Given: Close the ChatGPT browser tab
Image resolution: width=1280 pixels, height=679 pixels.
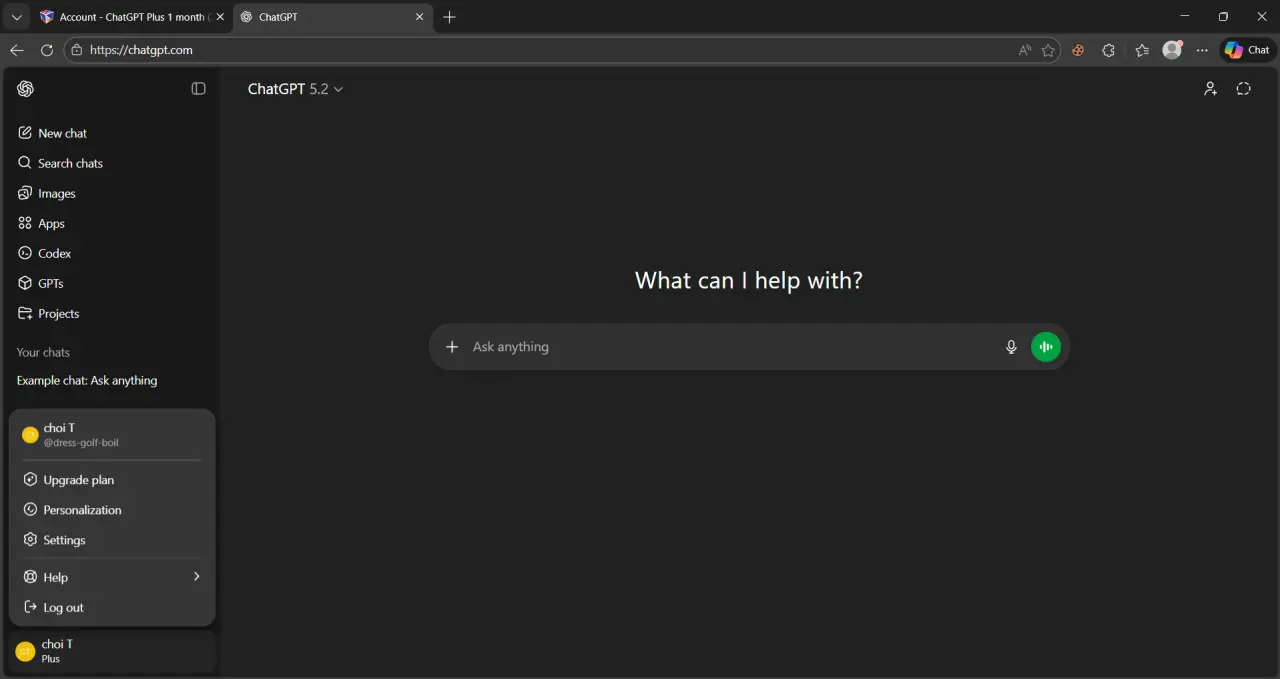Looking at the screenshot, I should click(x=420, y=17).
